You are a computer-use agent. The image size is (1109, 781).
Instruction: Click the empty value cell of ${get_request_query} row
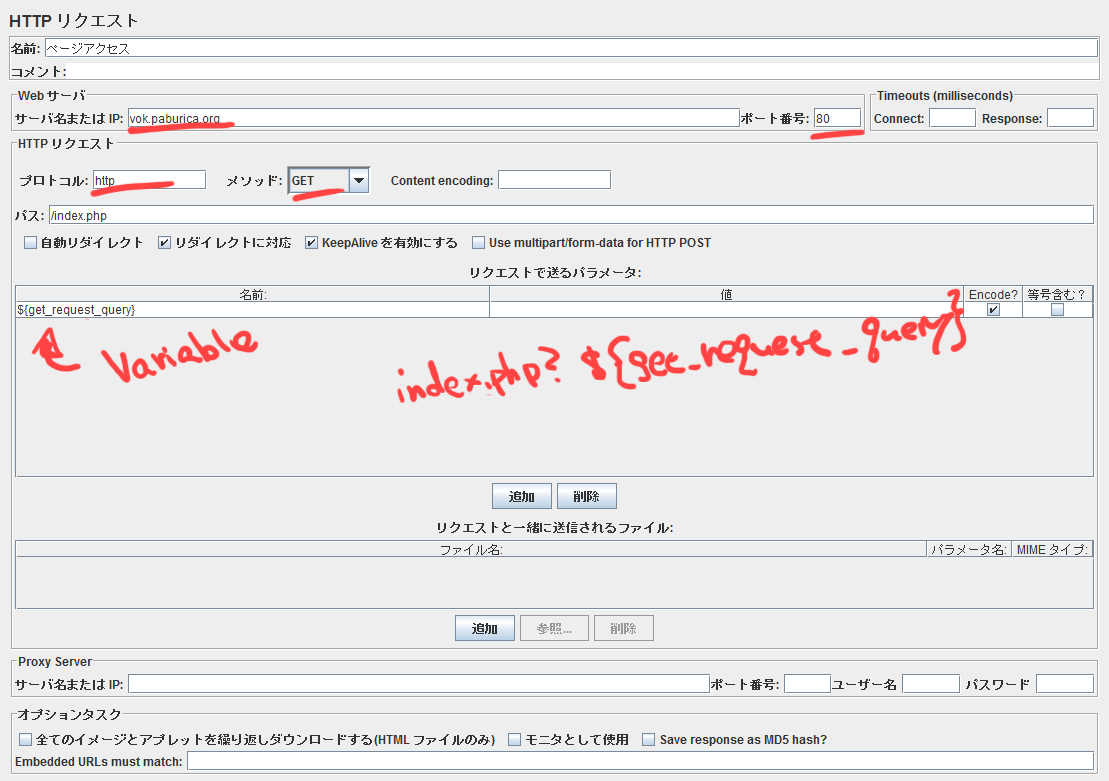pyautogui.click(x=726, y=310)
